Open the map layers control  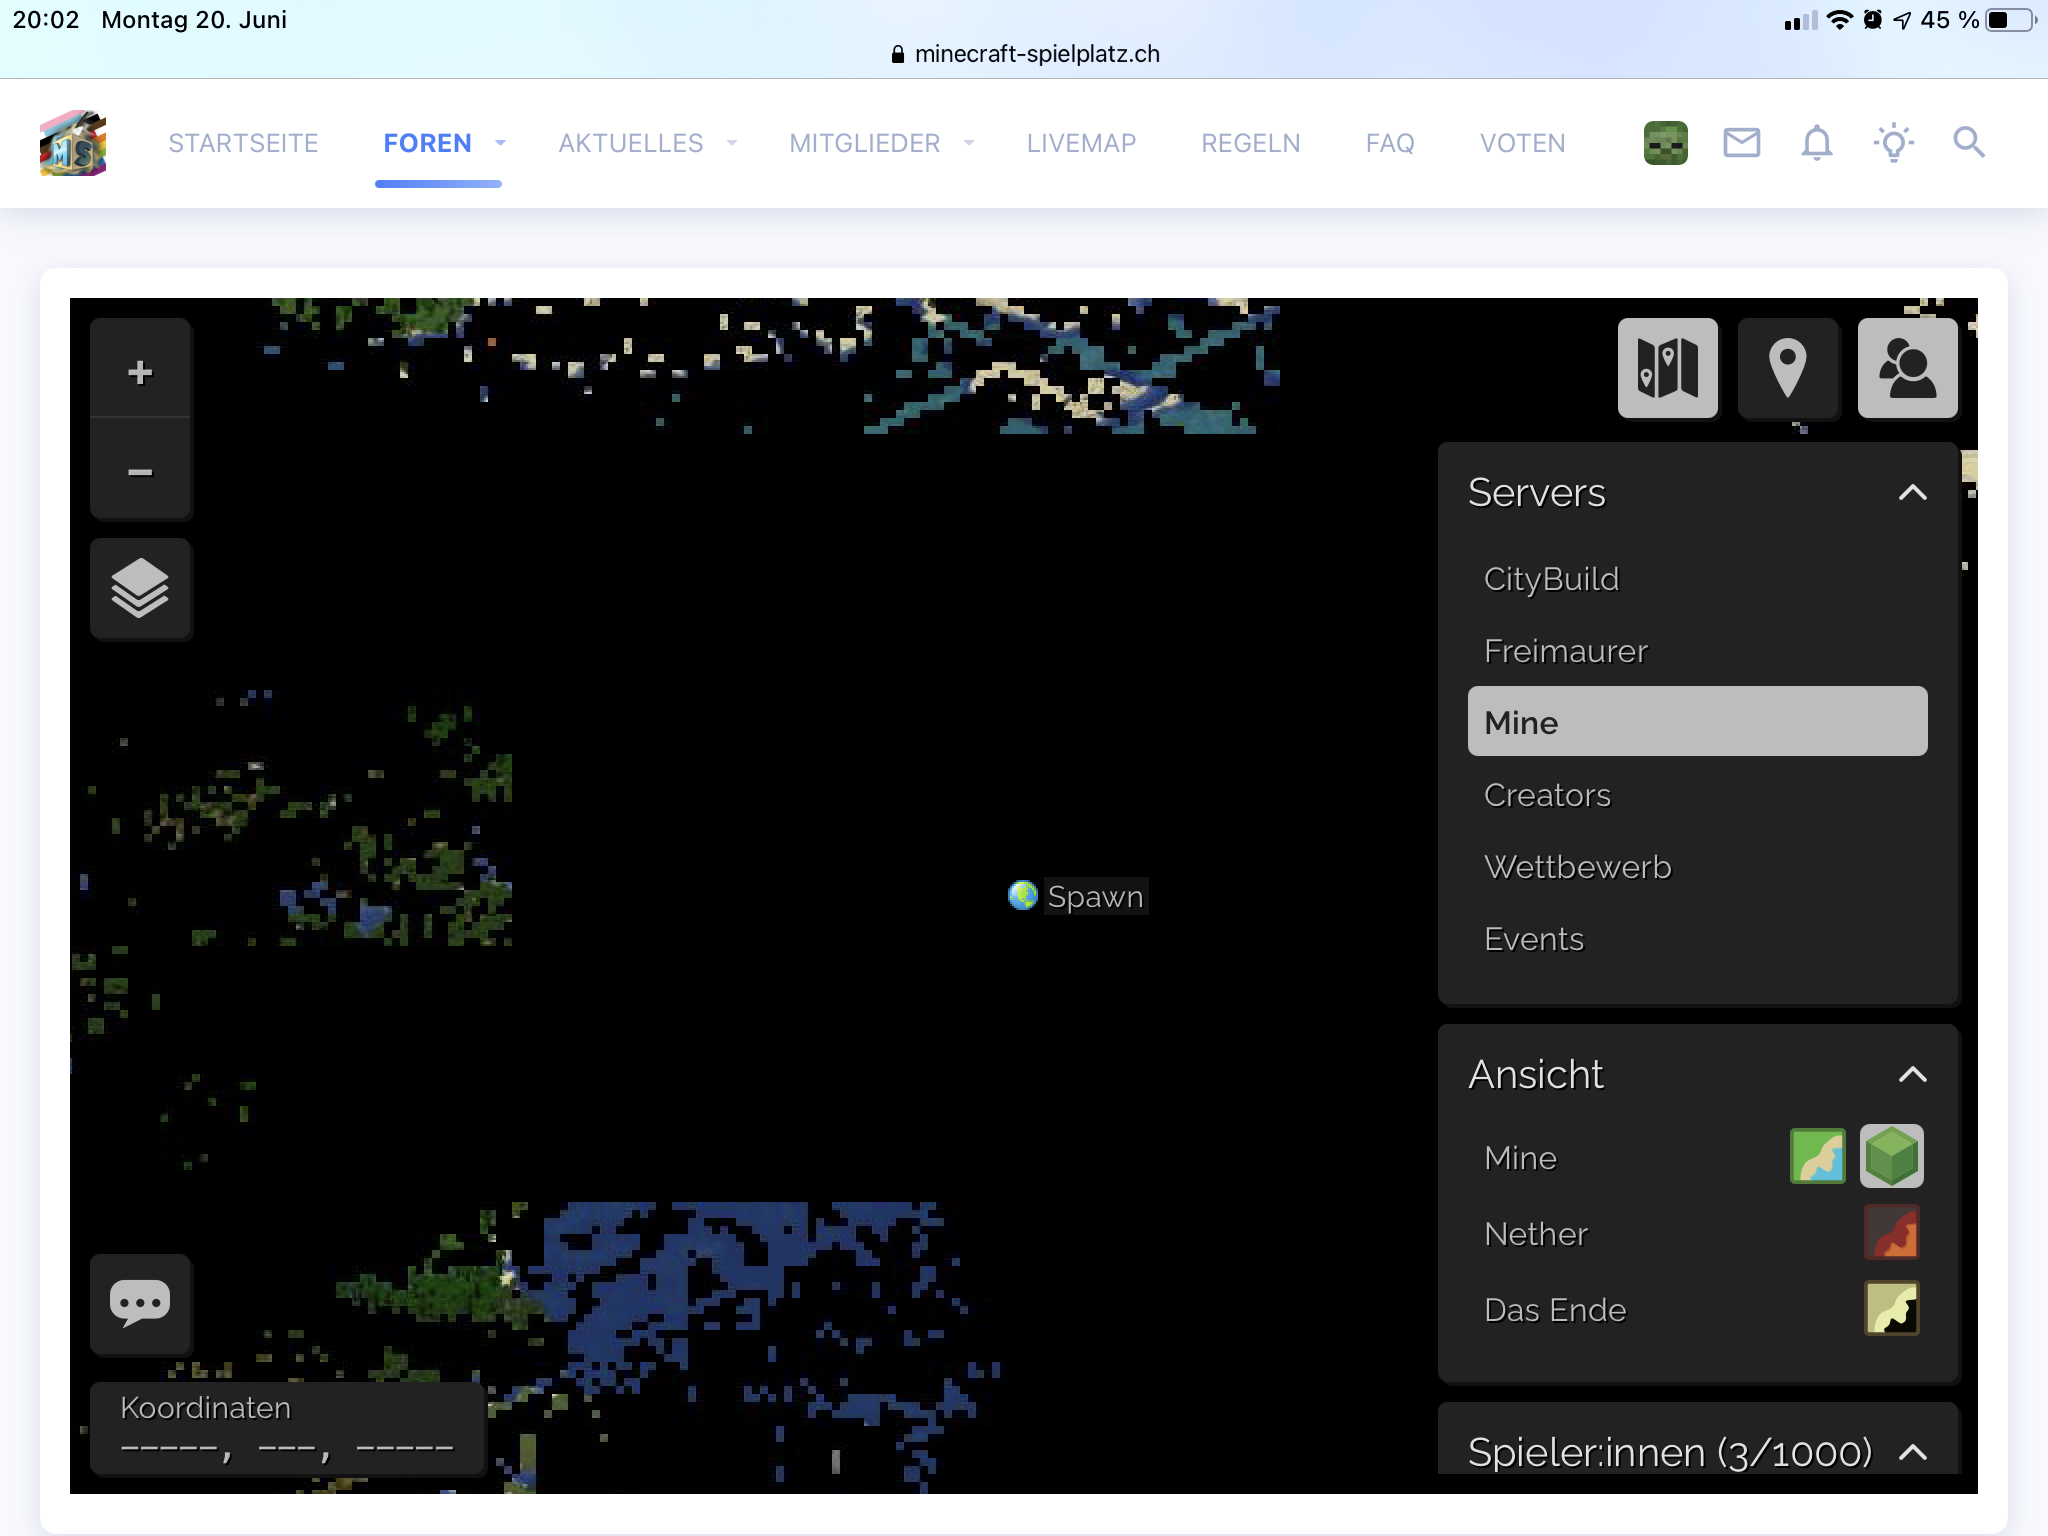[x=140, y=589]
